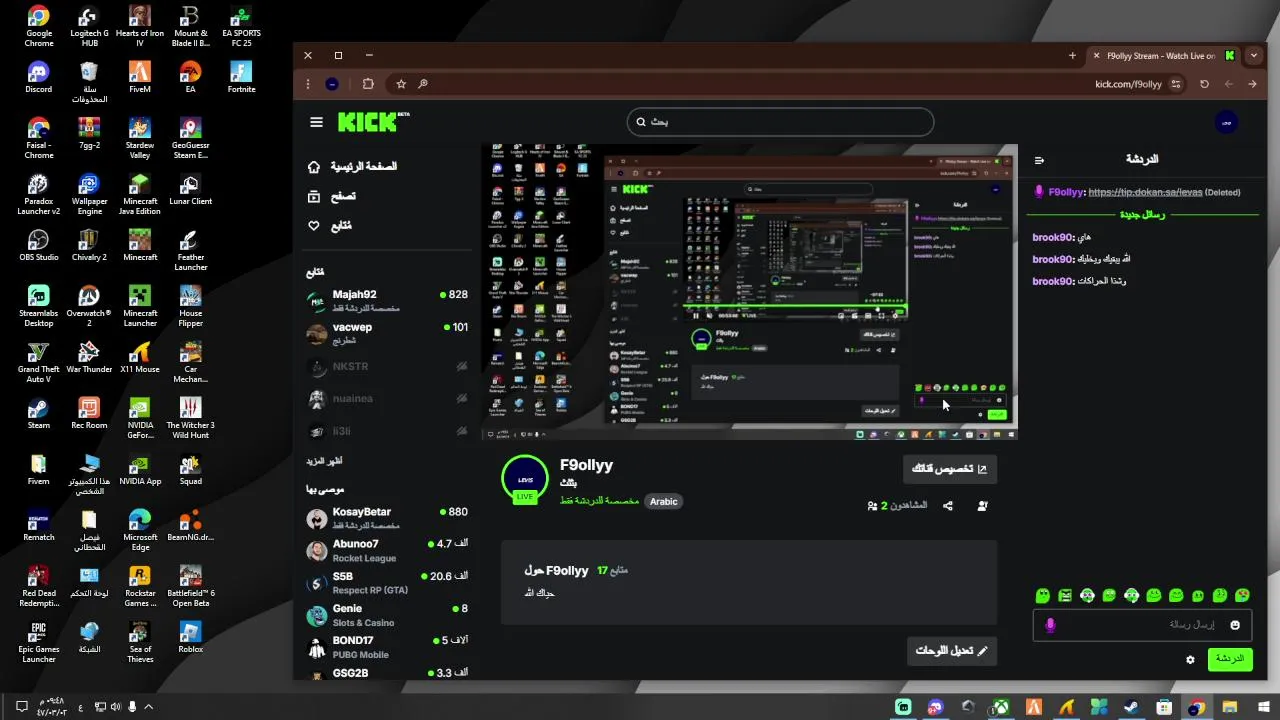
Task: Bookmark this page with the star icon
Action: click(x=401, y=84)
